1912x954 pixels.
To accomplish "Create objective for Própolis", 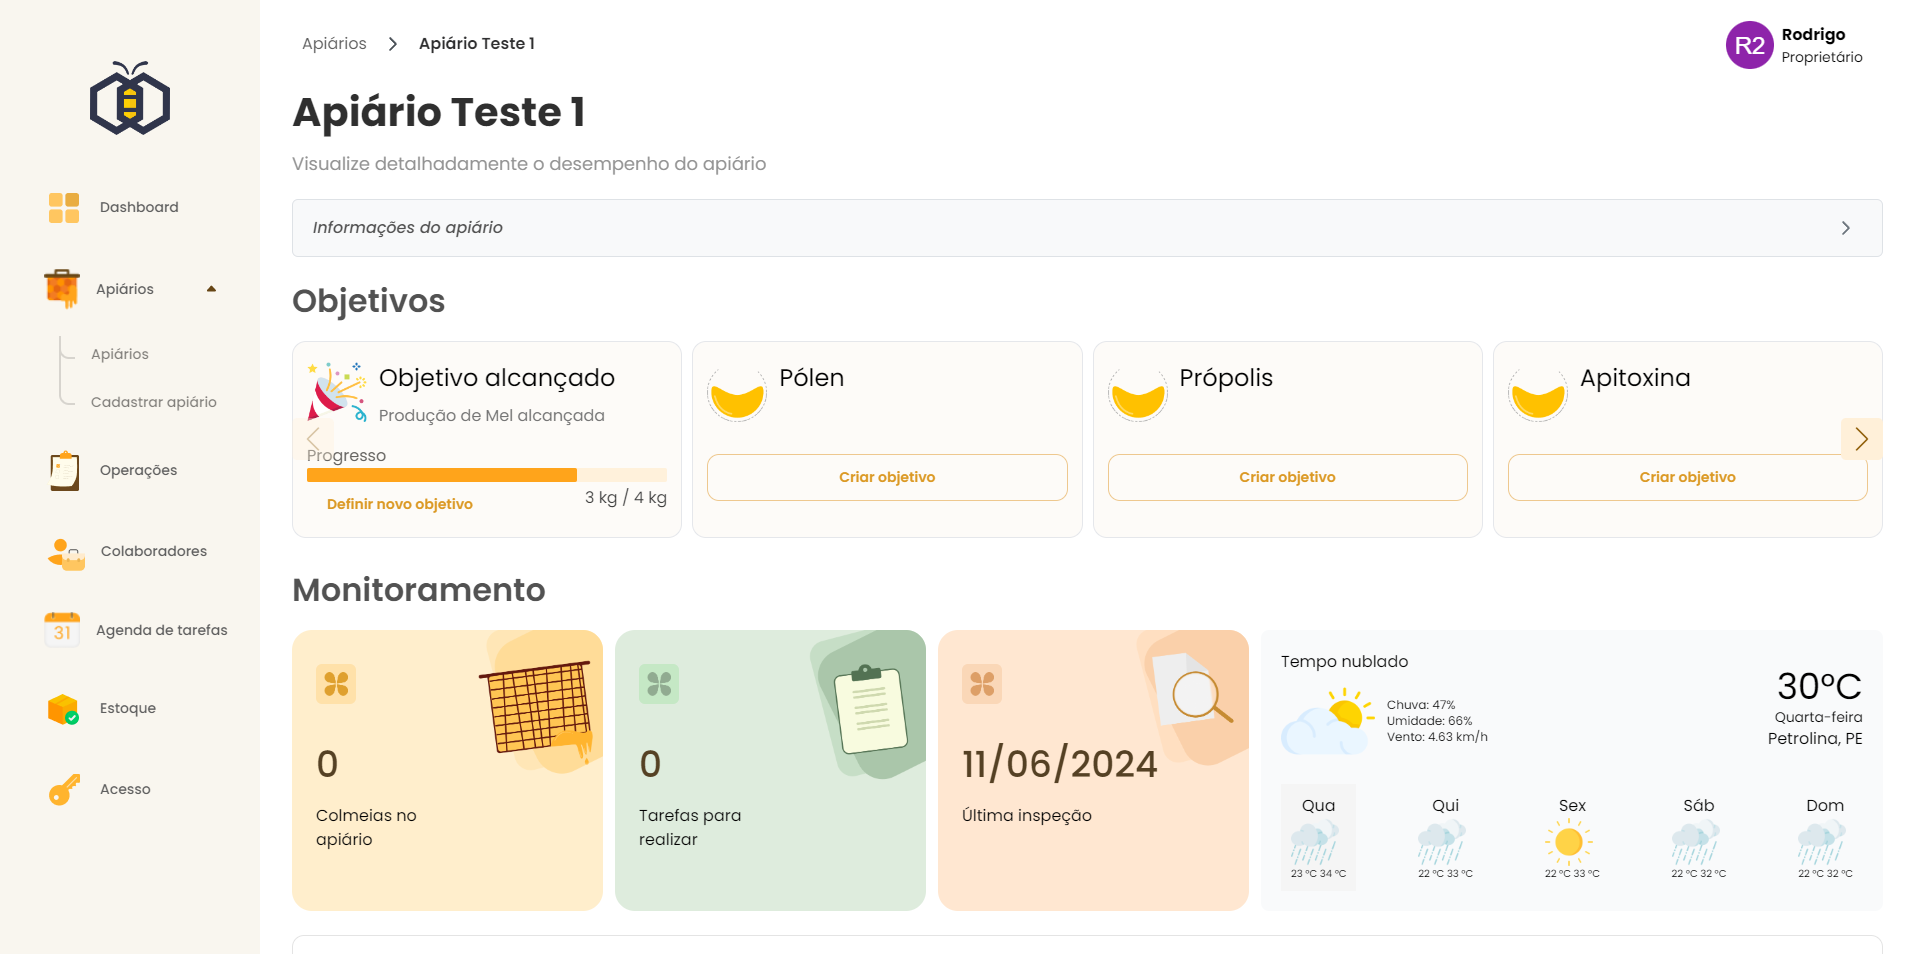I will pos(1287,478).
